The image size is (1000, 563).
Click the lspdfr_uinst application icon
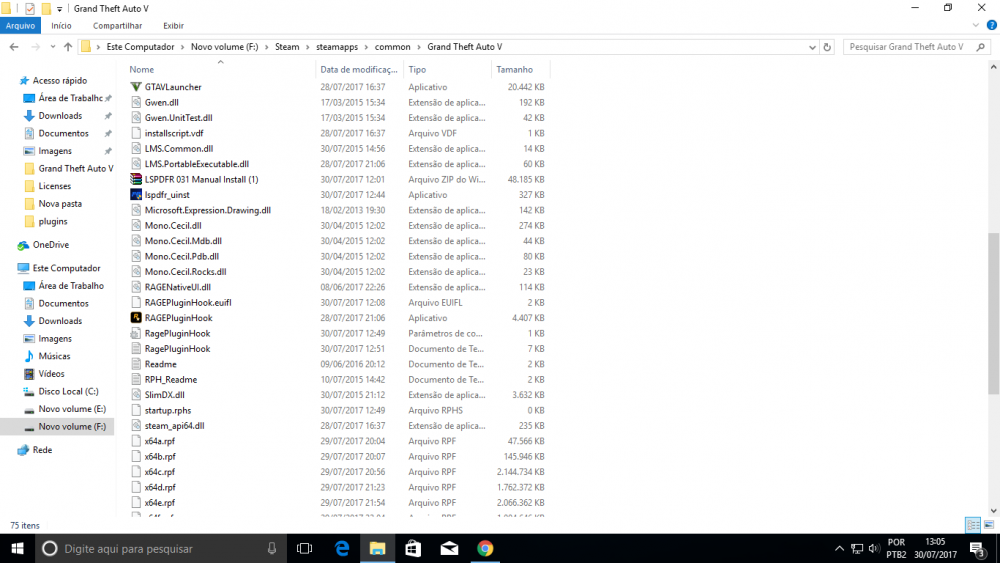(x=136, y=194)
